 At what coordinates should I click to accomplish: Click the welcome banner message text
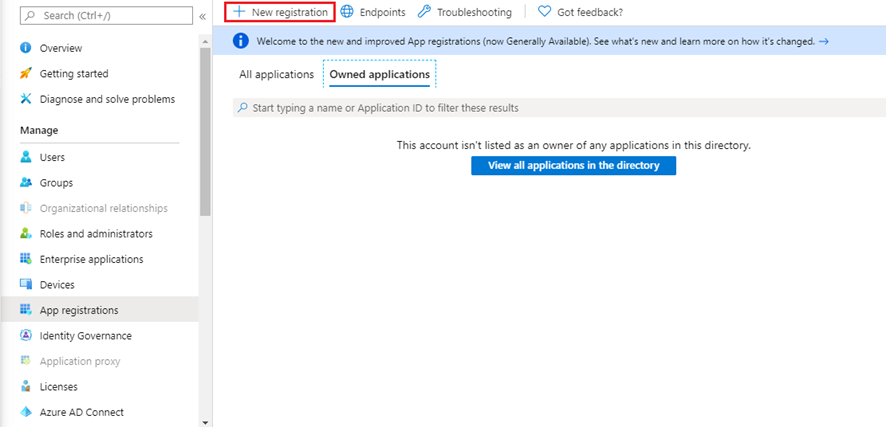click(536, 41)
